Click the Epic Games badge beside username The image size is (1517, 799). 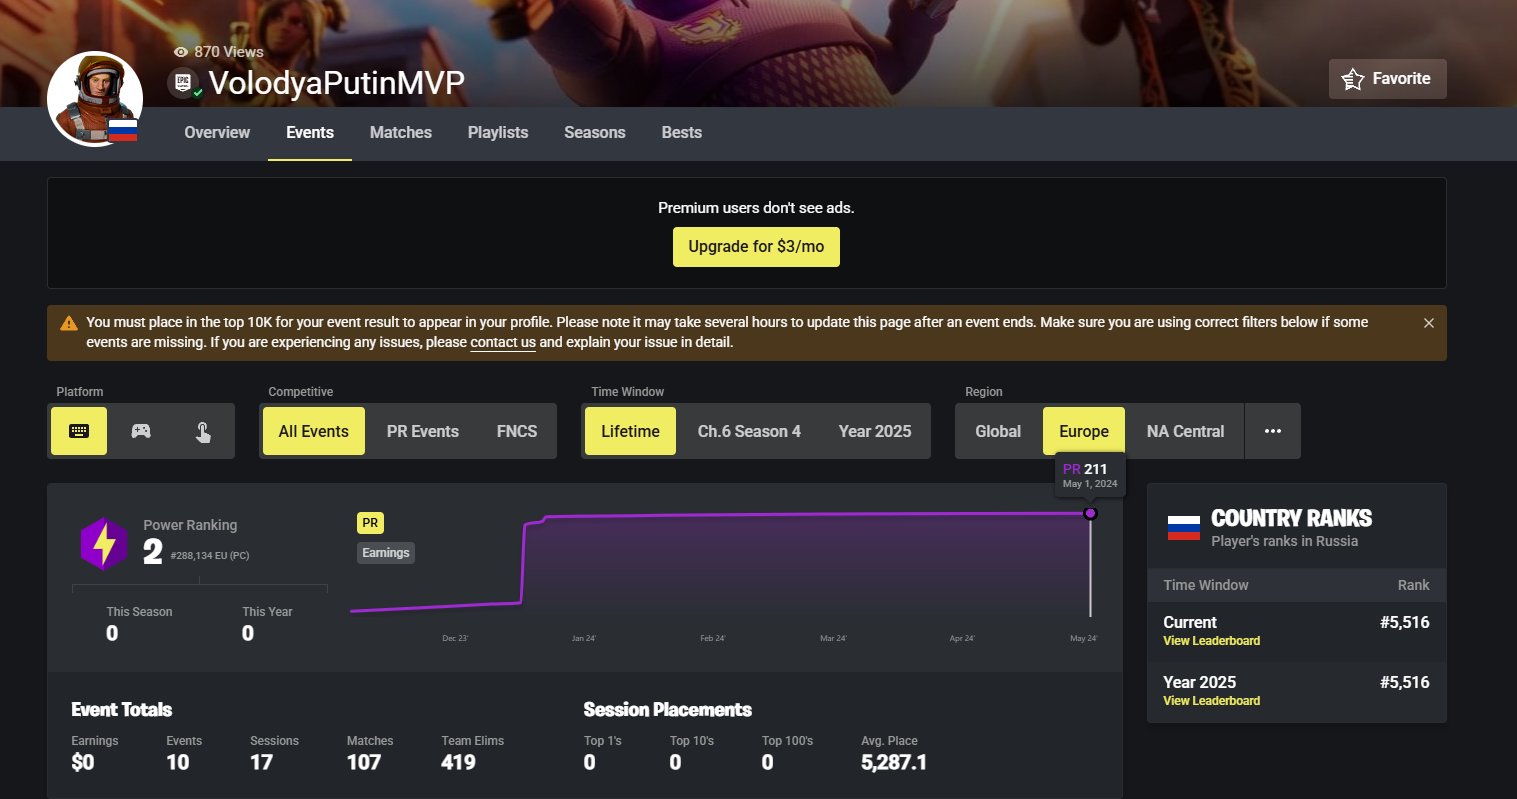183,83
